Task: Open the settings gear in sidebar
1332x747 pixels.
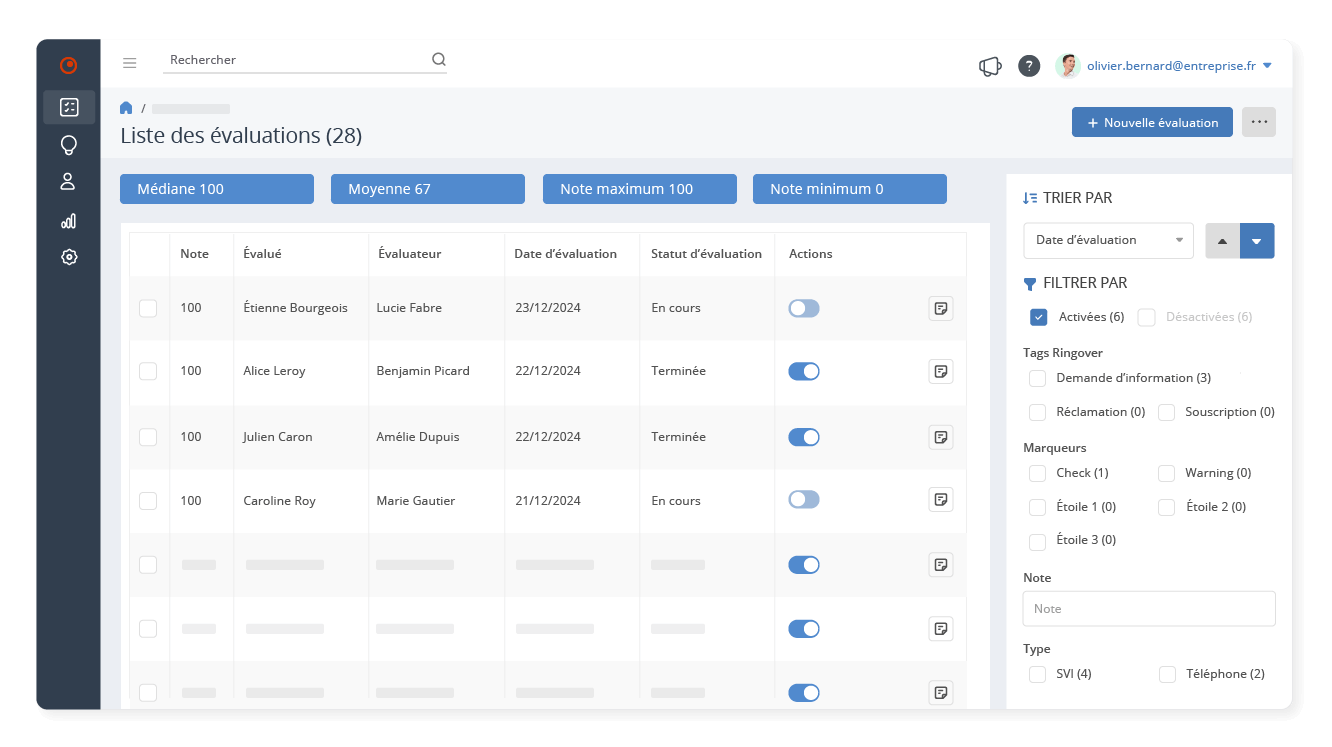Action: (69, 257)
